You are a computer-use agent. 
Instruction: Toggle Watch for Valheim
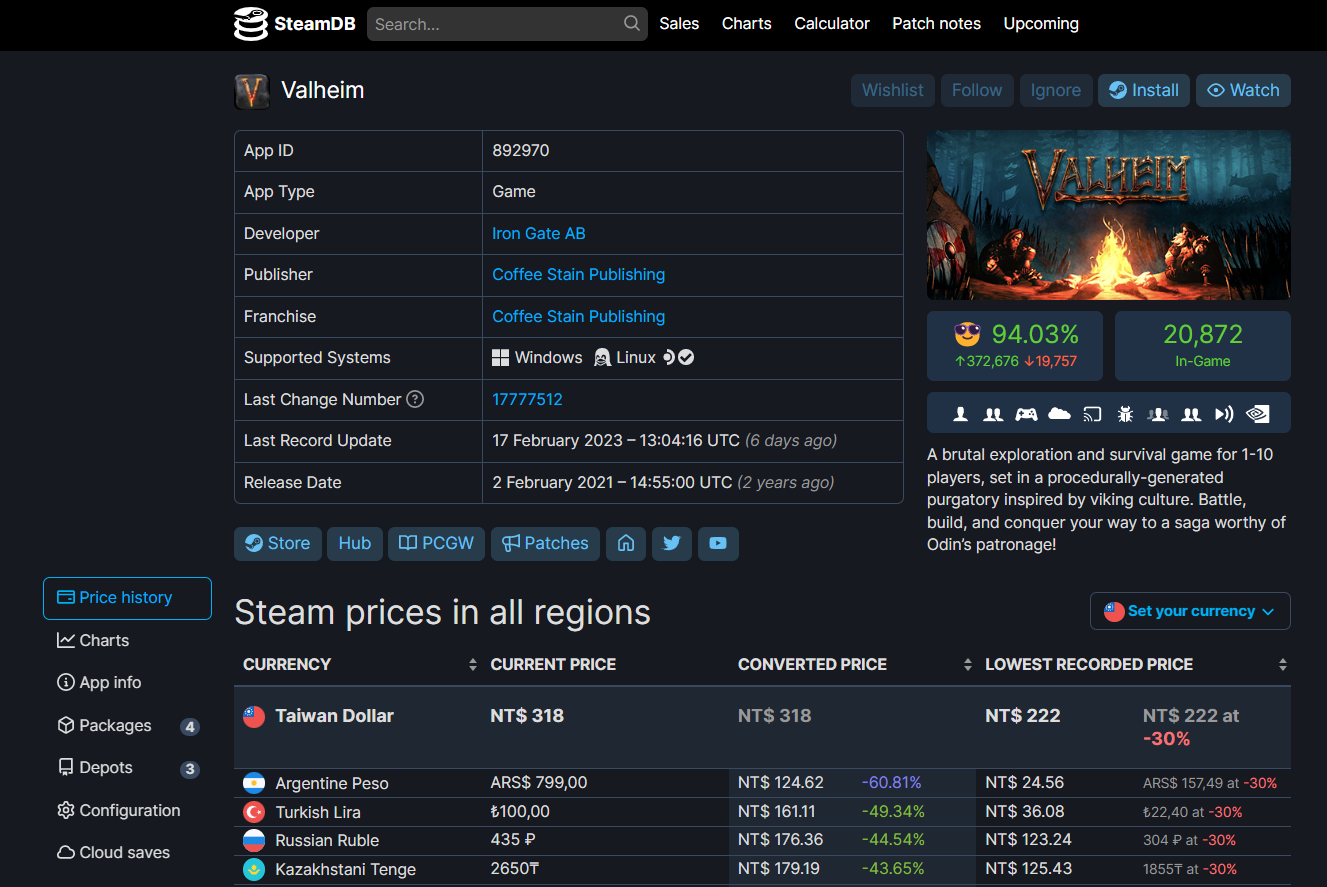[x=1243, y=90]
